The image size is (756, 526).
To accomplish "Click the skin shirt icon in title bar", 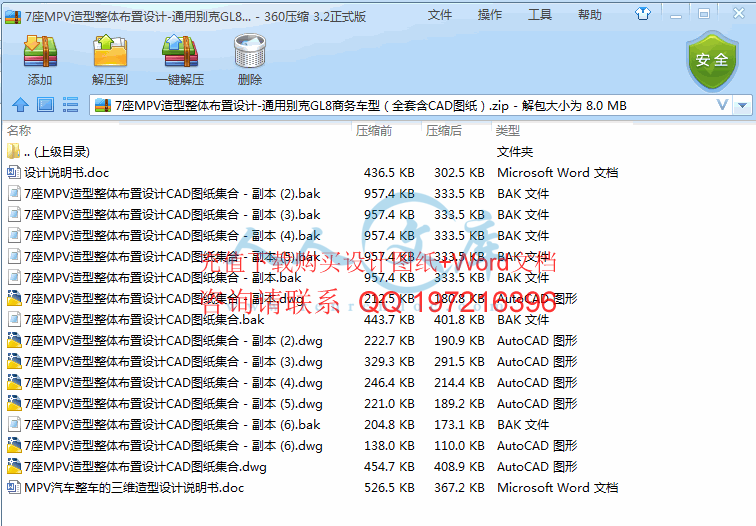I will pos(643,14).
